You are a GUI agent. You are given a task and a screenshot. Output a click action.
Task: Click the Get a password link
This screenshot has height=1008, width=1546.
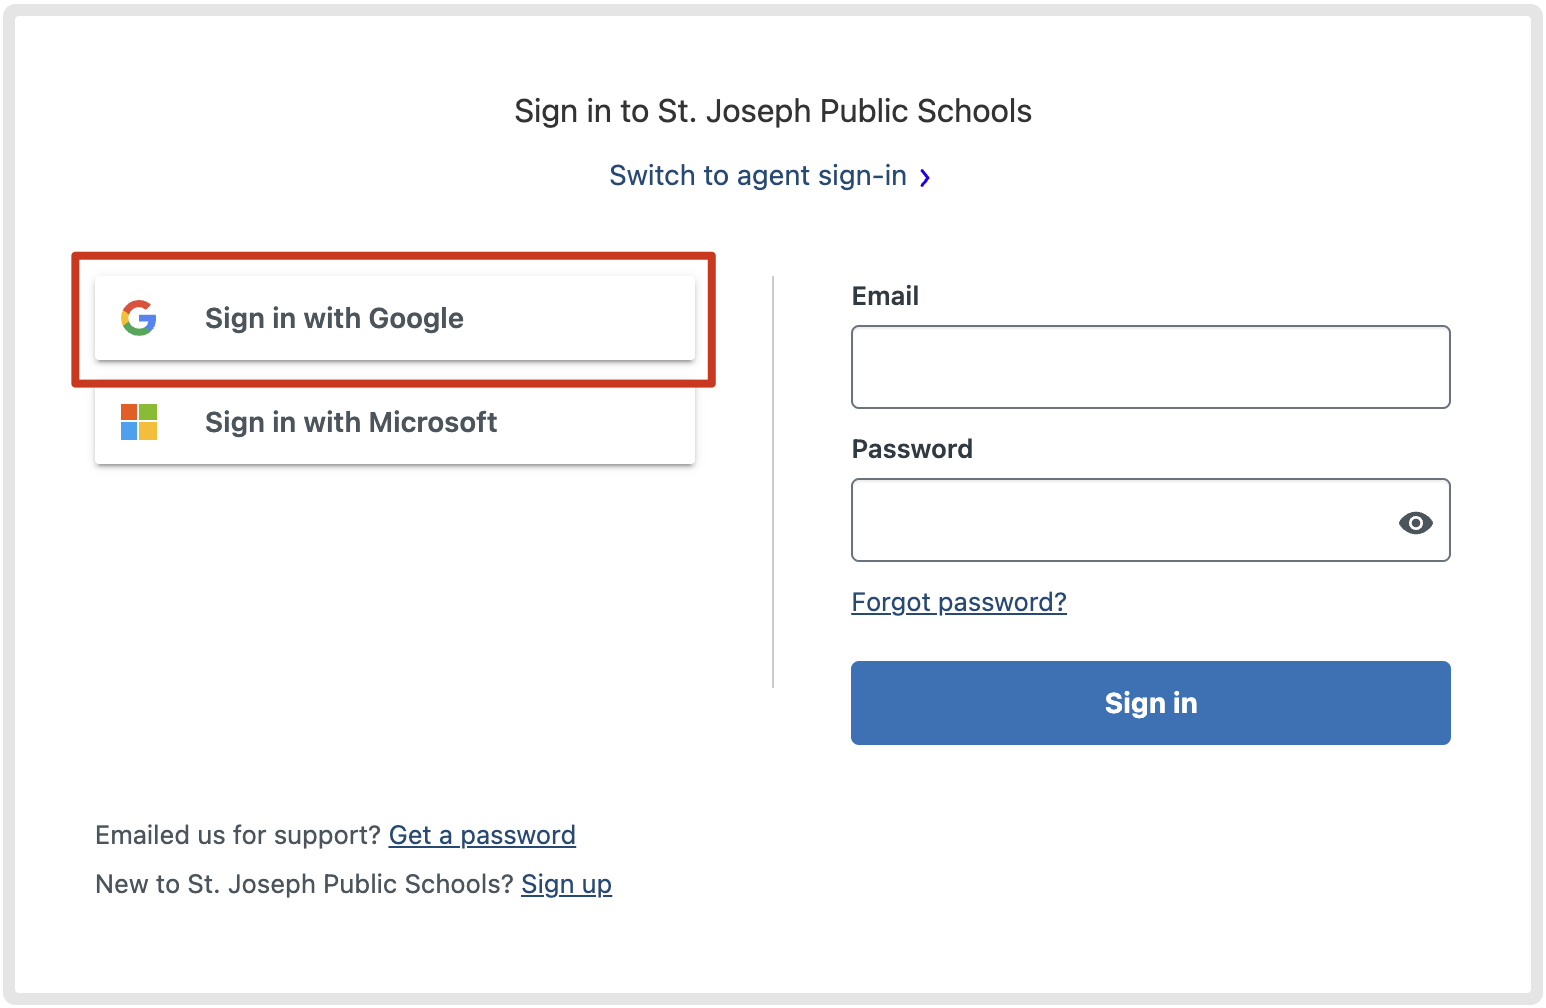tap(482, 835)
